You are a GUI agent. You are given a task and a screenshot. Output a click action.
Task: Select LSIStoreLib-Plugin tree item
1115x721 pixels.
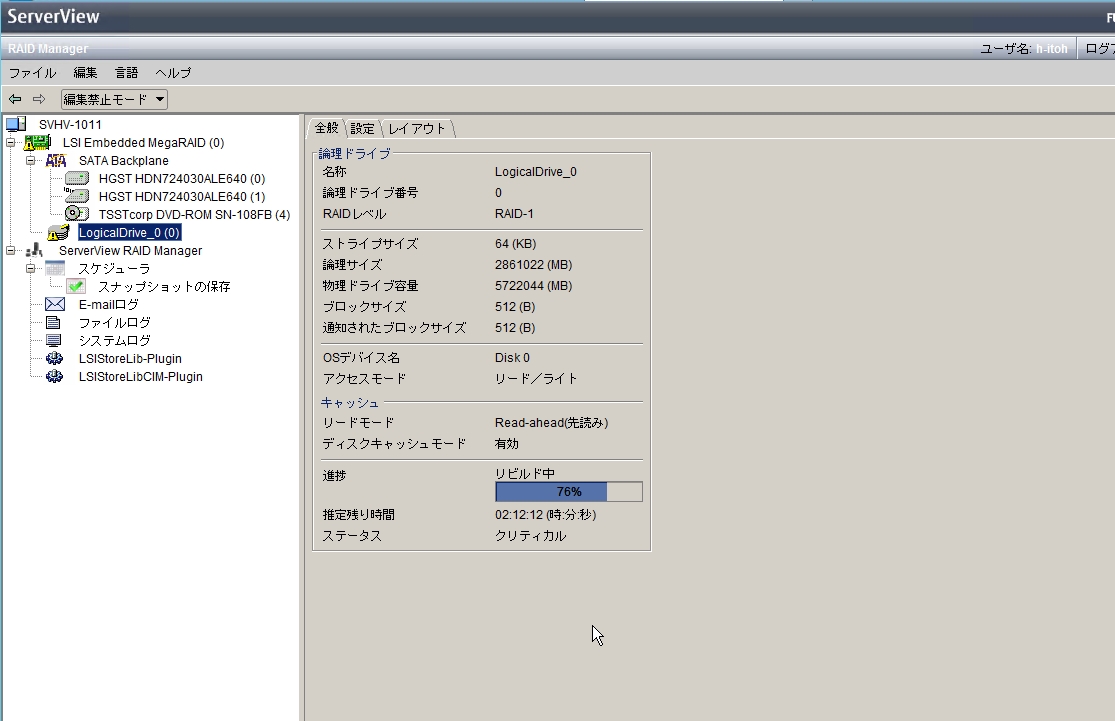130,358
